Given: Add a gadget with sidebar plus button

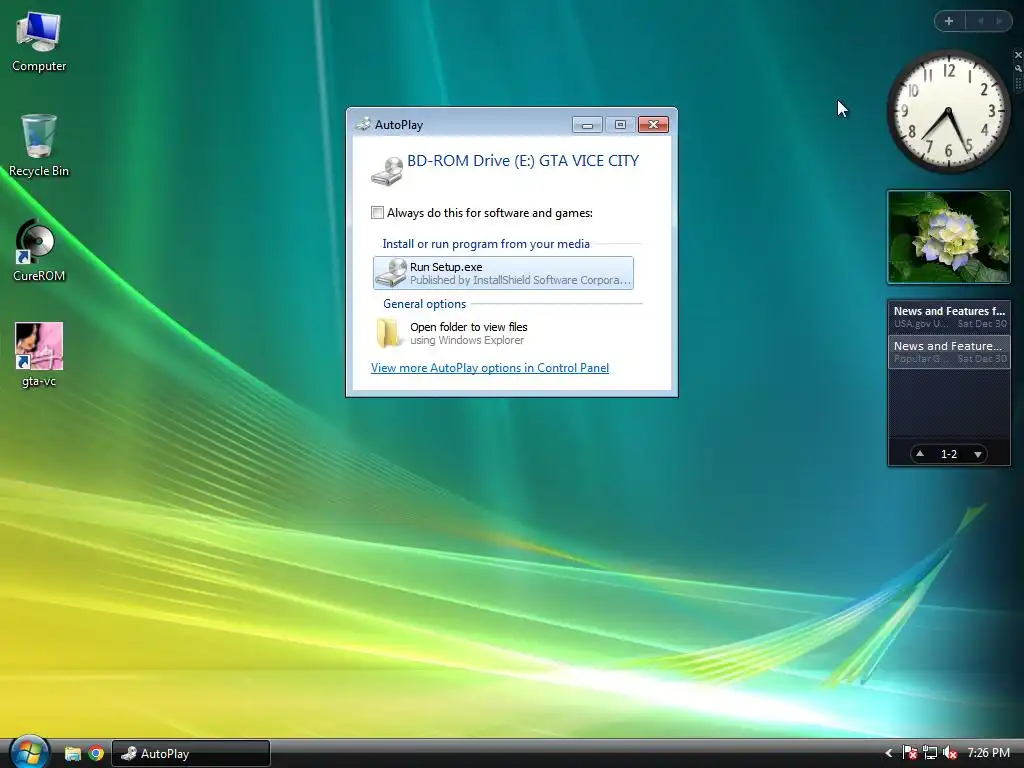Looking at the screenshot, I should [949, 22].
